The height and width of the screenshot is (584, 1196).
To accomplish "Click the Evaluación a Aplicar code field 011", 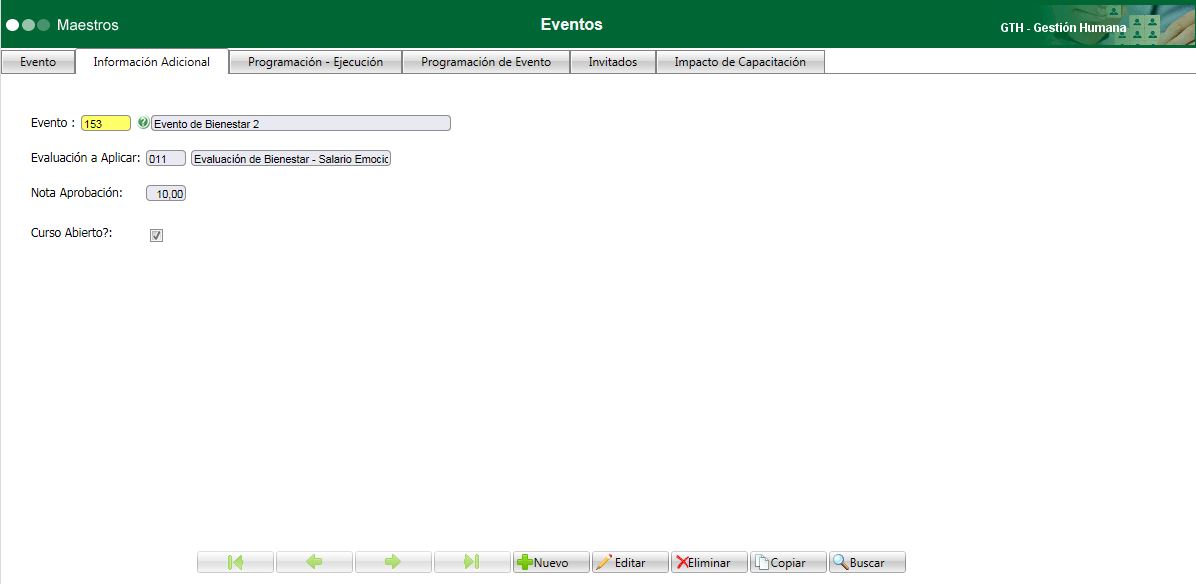I will coord(166,159).
